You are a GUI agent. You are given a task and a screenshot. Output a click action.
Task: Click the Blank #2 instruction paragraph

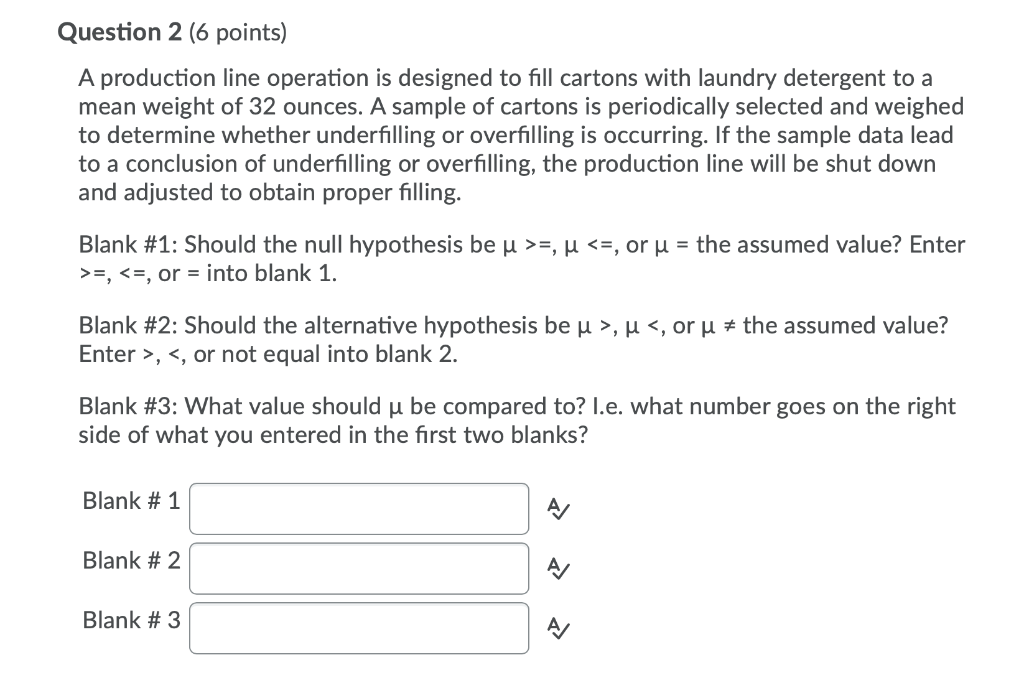(512, 338)
